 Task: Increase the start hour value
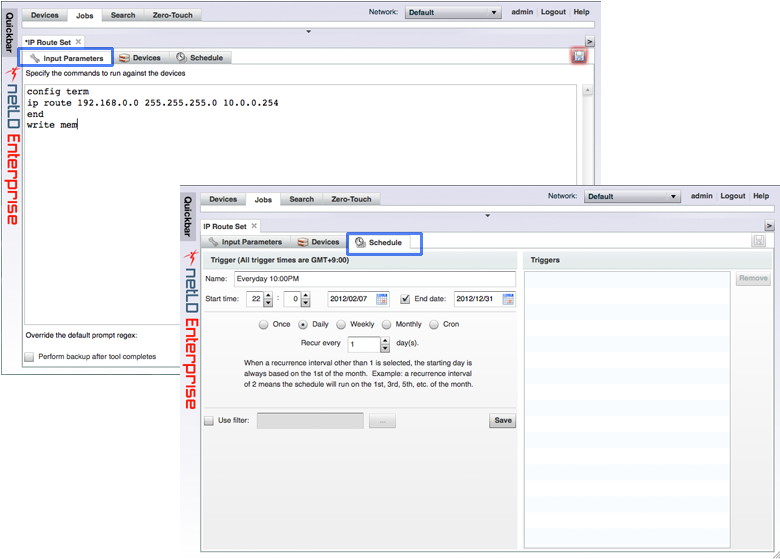pyautogui.click(x=268, y=296)
